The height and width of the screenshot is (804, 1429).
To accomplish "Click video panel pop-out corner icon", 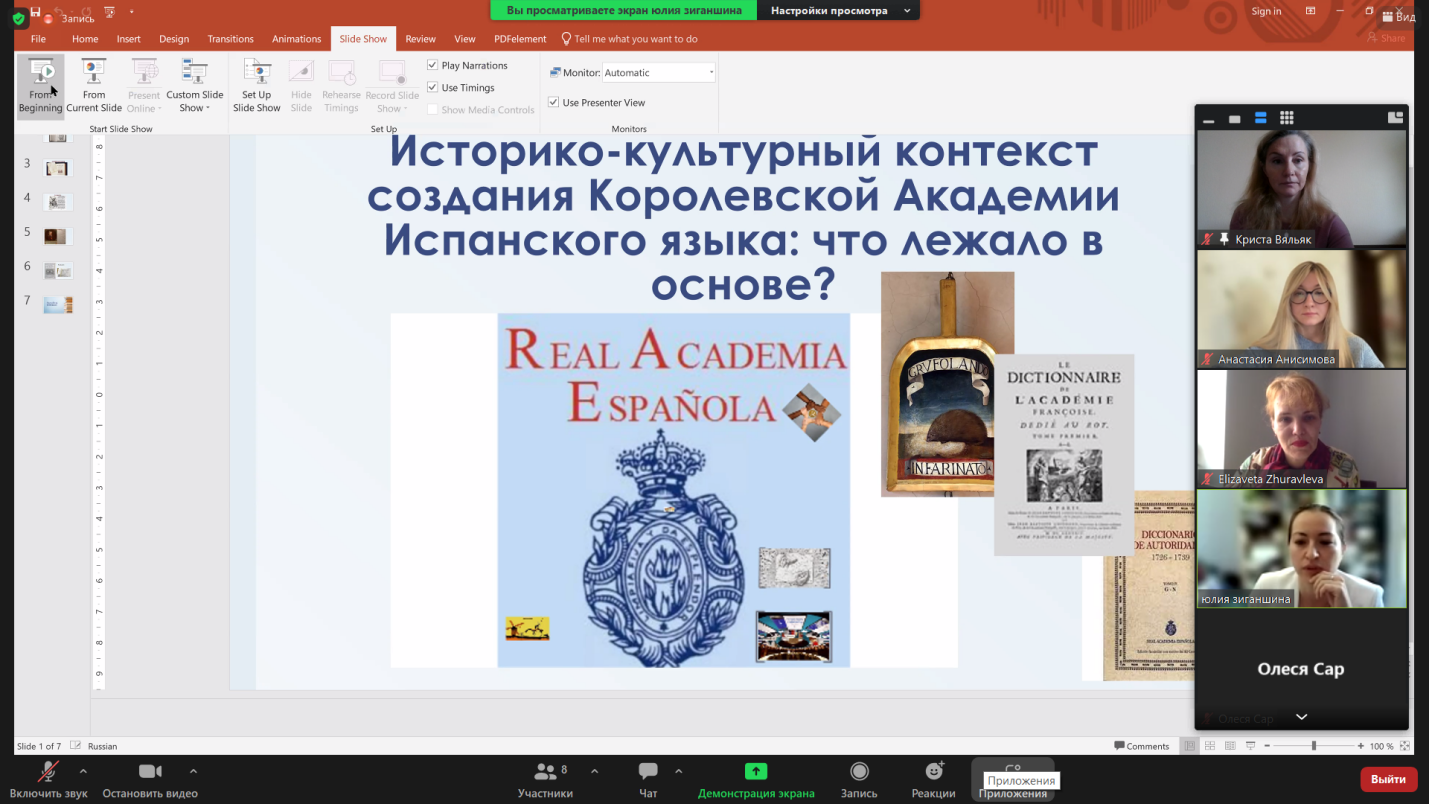I will 1395,118.
